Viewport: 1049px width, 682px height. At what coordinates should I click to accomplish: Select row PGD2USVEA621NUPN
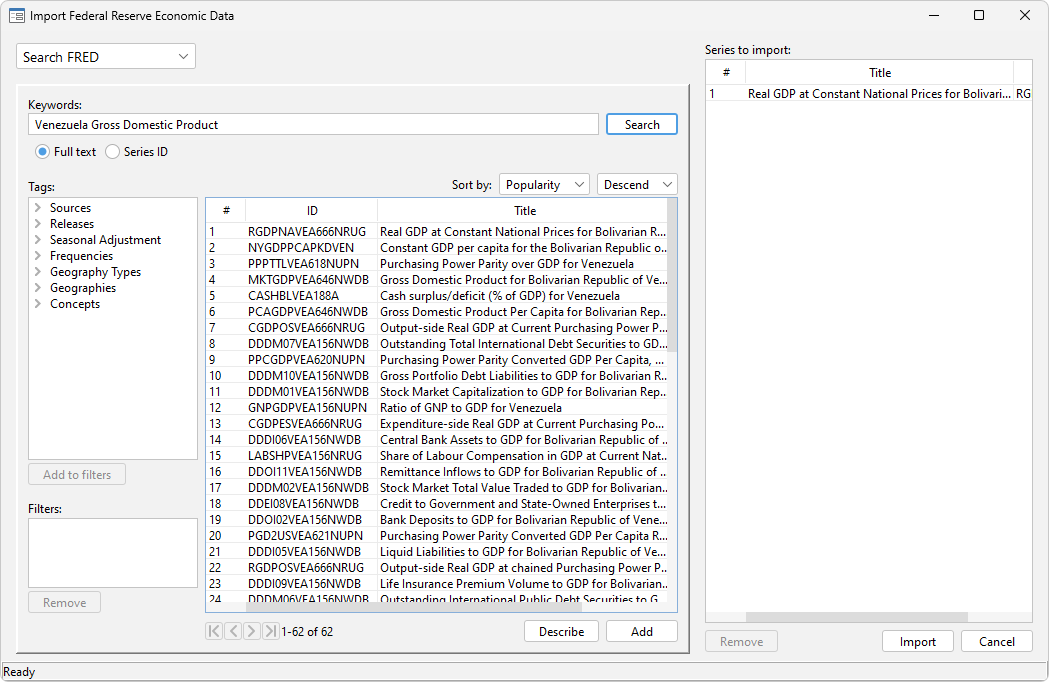coord(437,536)
